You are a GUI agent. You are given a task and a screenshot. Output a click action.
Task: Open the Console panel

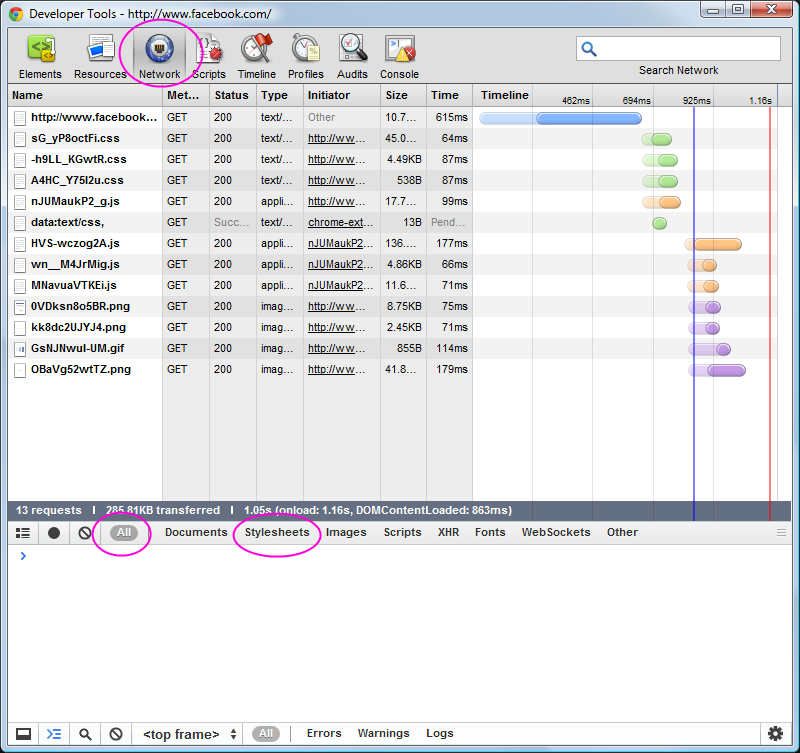pyautogui.click(x=399, y=57)
